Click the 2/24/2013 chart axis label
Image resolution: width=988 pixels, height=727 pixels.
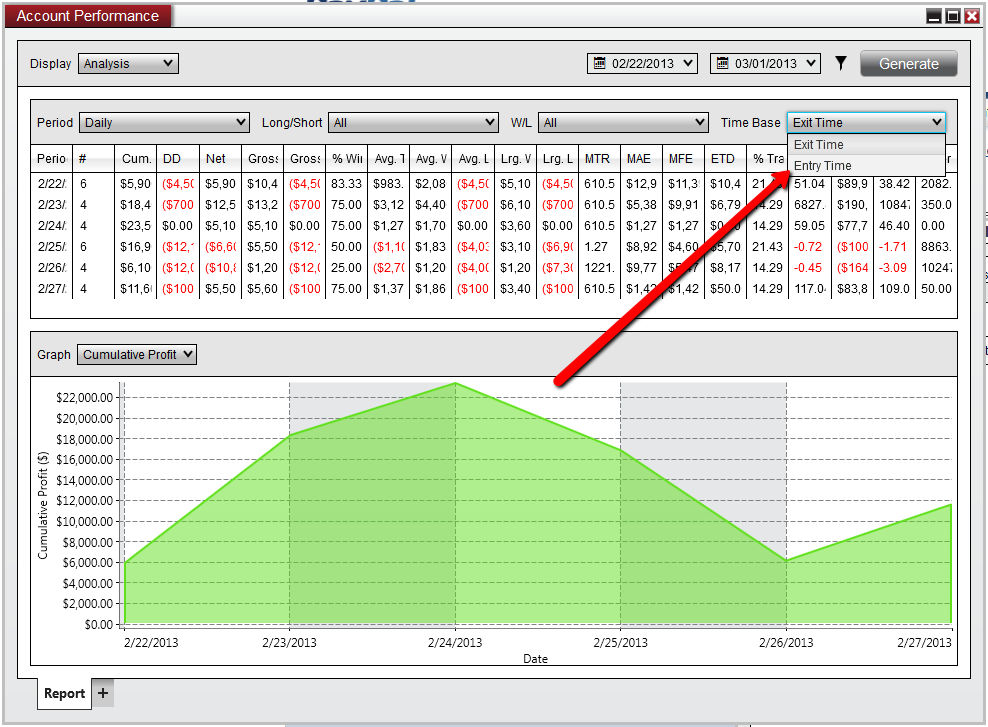(x=455, y=643)
